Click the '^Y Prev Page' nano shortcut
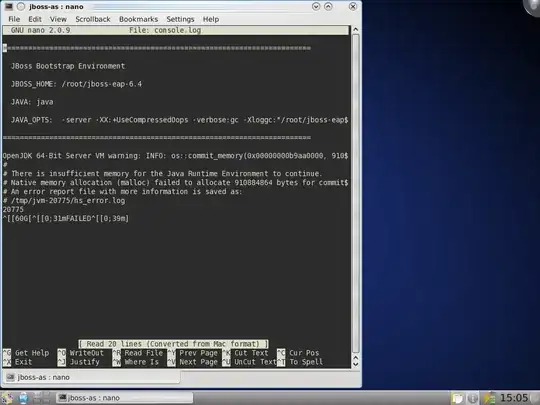This screenshot has width=540, height=405. click(193, 353)
